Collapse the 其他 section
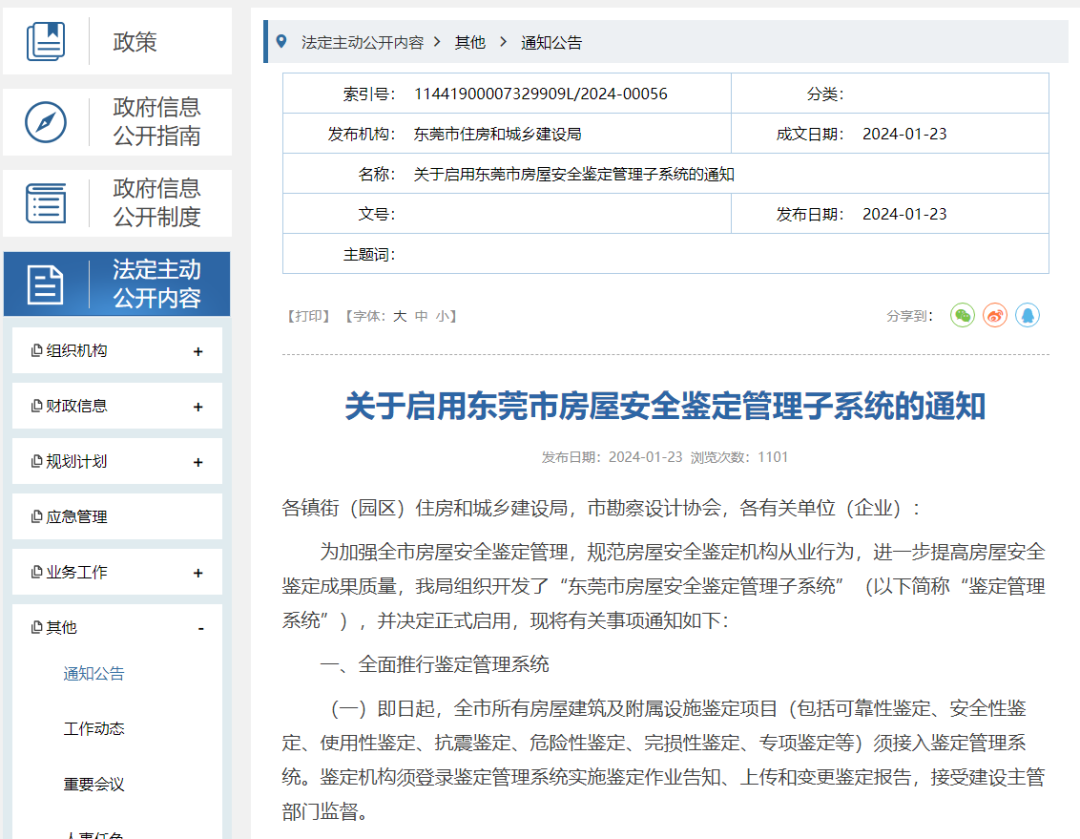The image size is (1080, 839). 200,628
